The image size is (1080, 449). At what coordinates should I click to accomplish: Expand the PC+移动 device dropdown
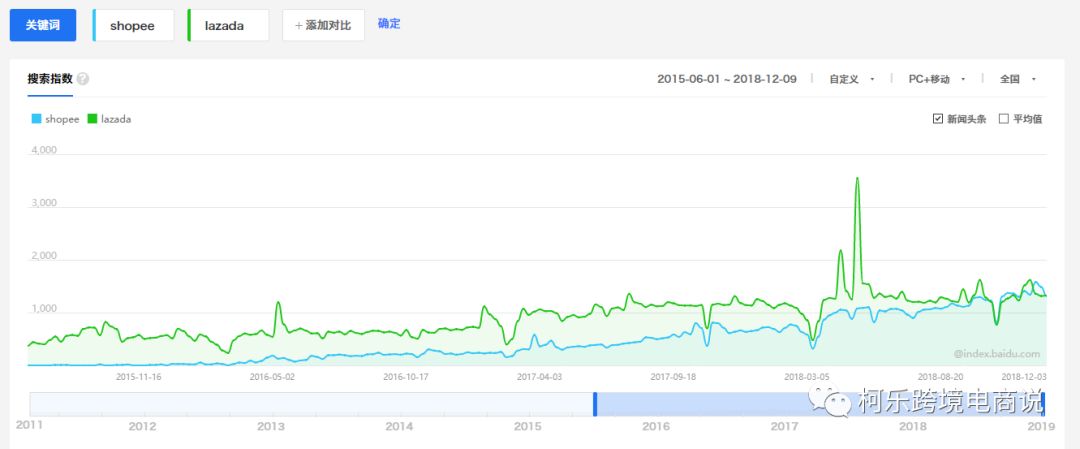(x=937, y=79)
